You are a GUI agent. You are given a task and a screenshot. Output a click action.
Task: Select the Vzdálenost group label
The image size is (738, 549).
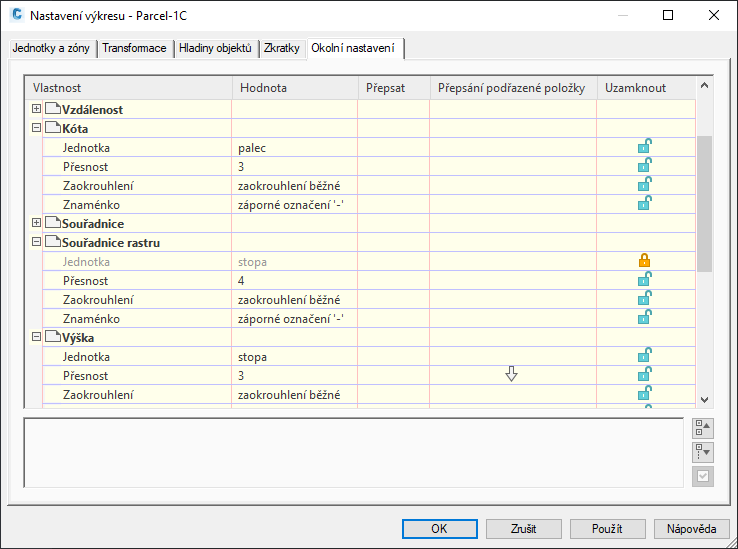93,110
